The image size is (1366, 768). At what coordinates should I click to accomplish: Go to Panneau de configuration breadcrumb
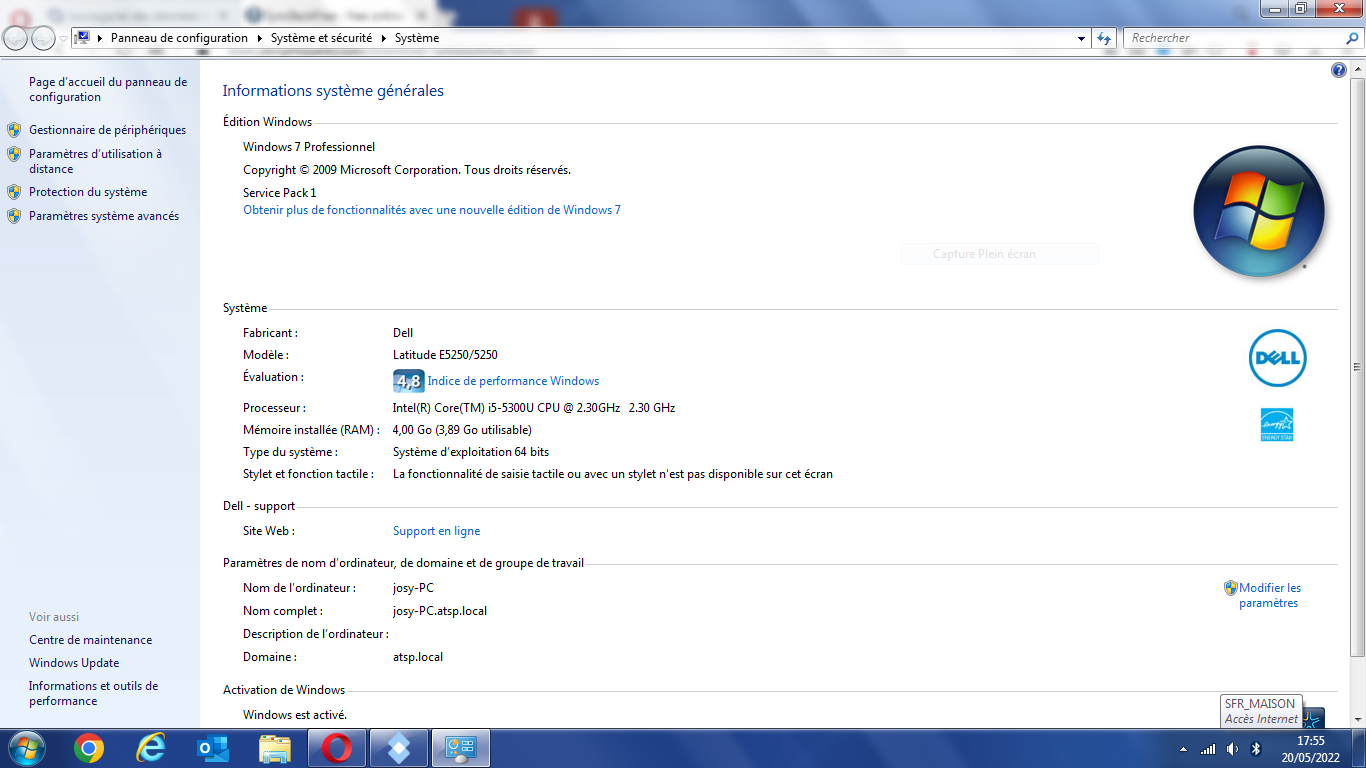click(x=179, y=38)
